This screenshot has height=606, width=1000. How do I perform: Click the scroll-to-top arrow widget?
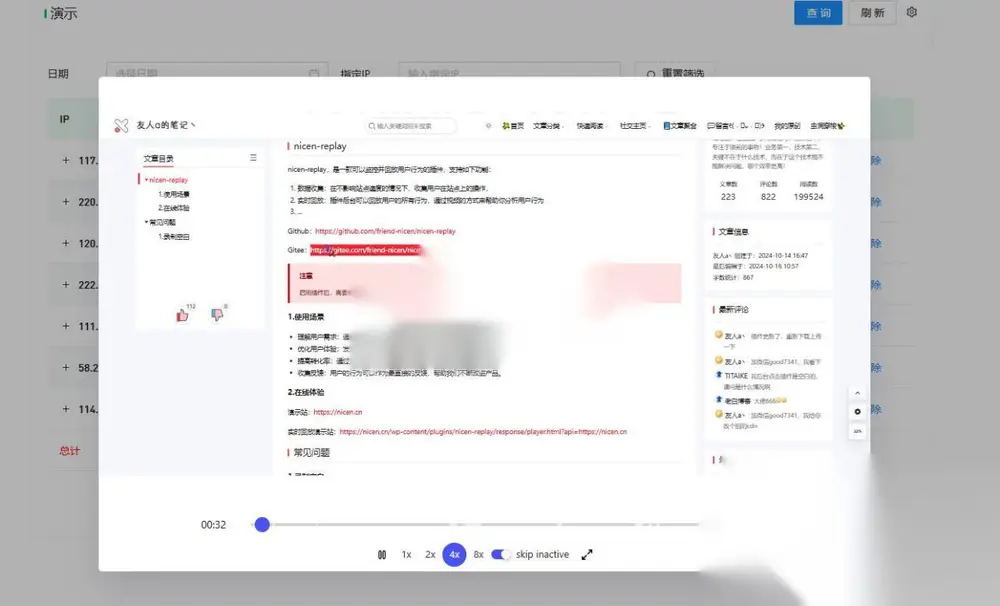click(857, 393)
